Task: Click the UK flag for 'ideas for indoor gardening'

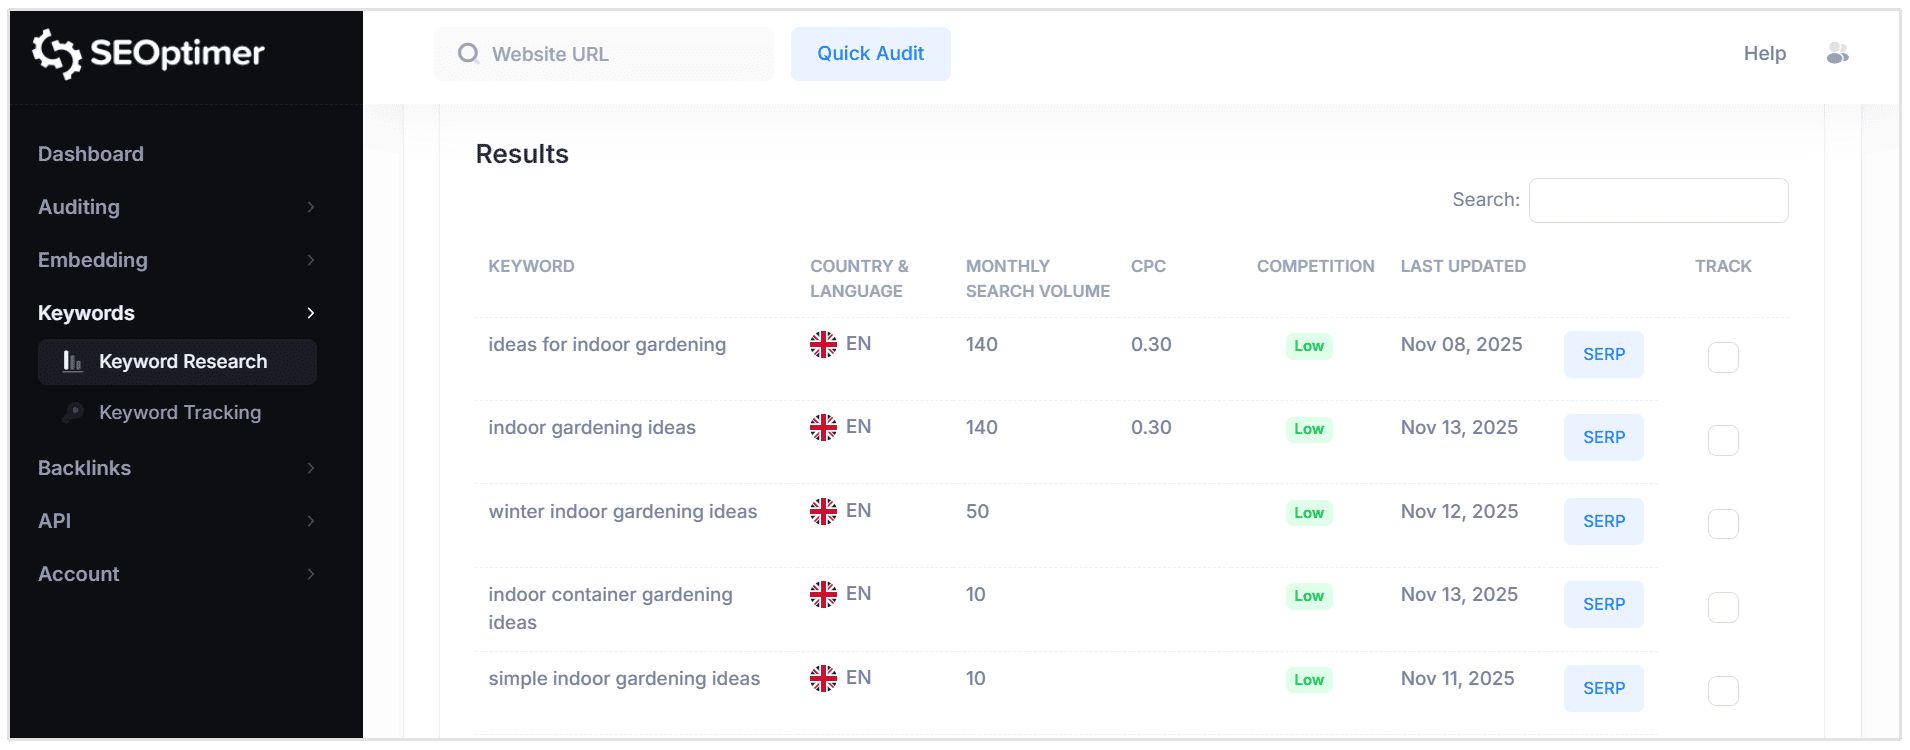Action: point(824,344)
